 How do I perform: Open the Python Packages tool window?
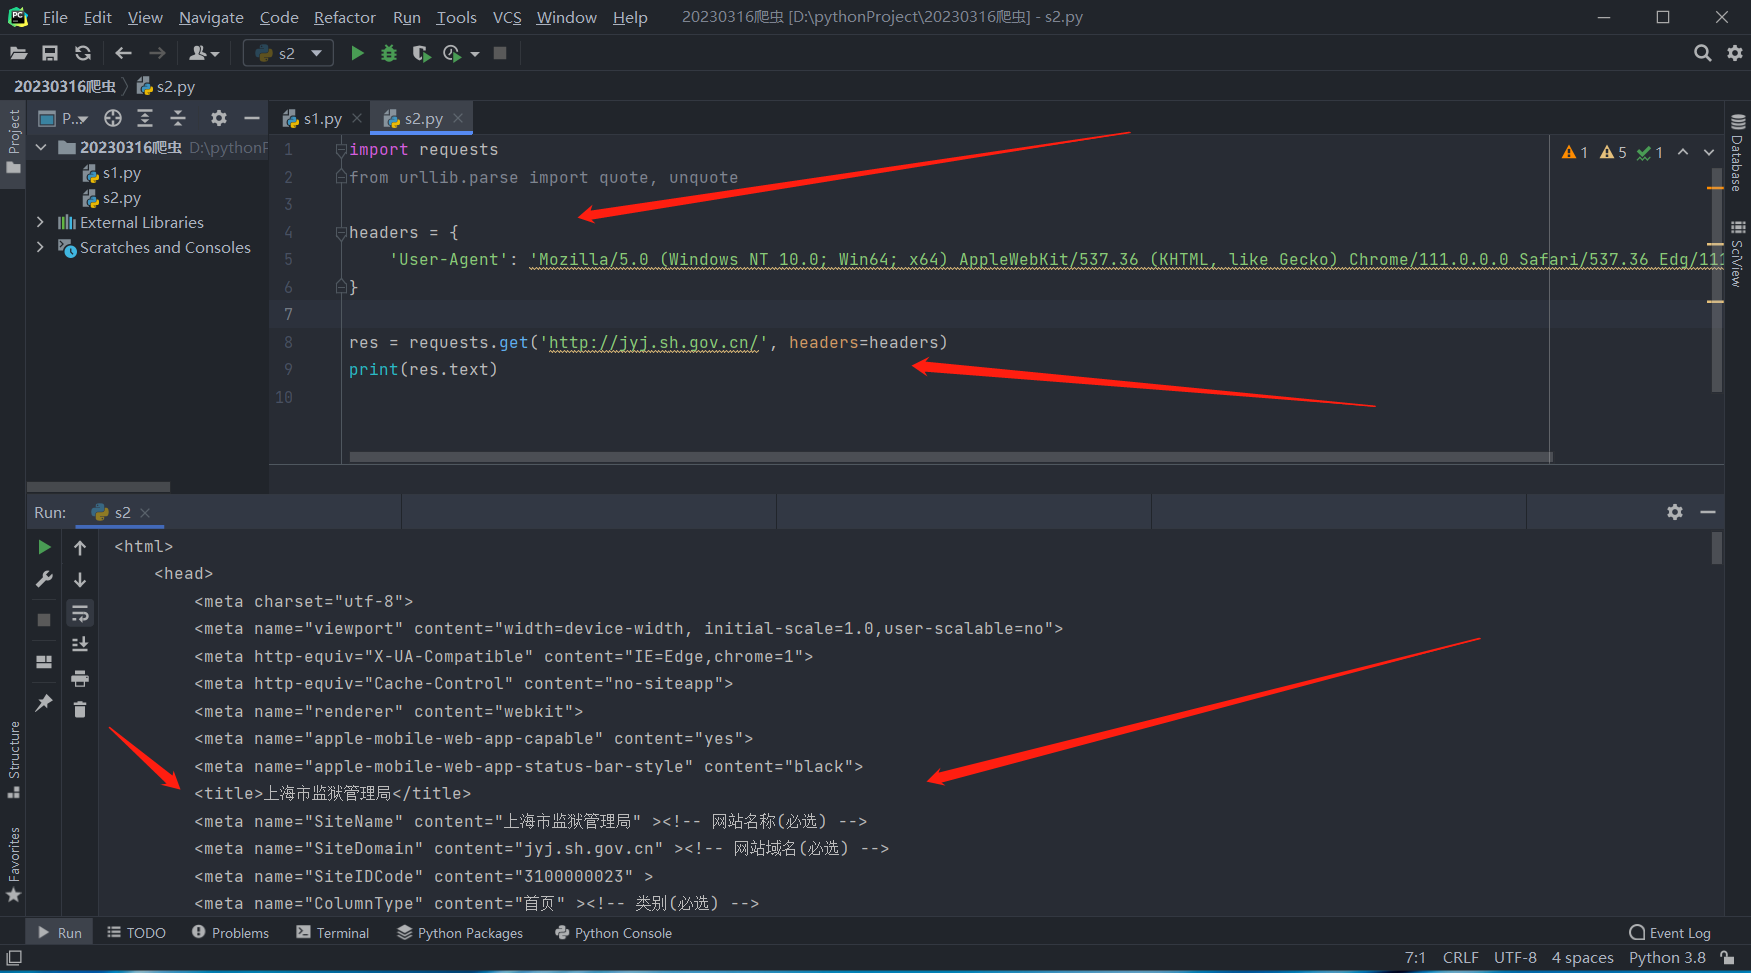[460, 933]
